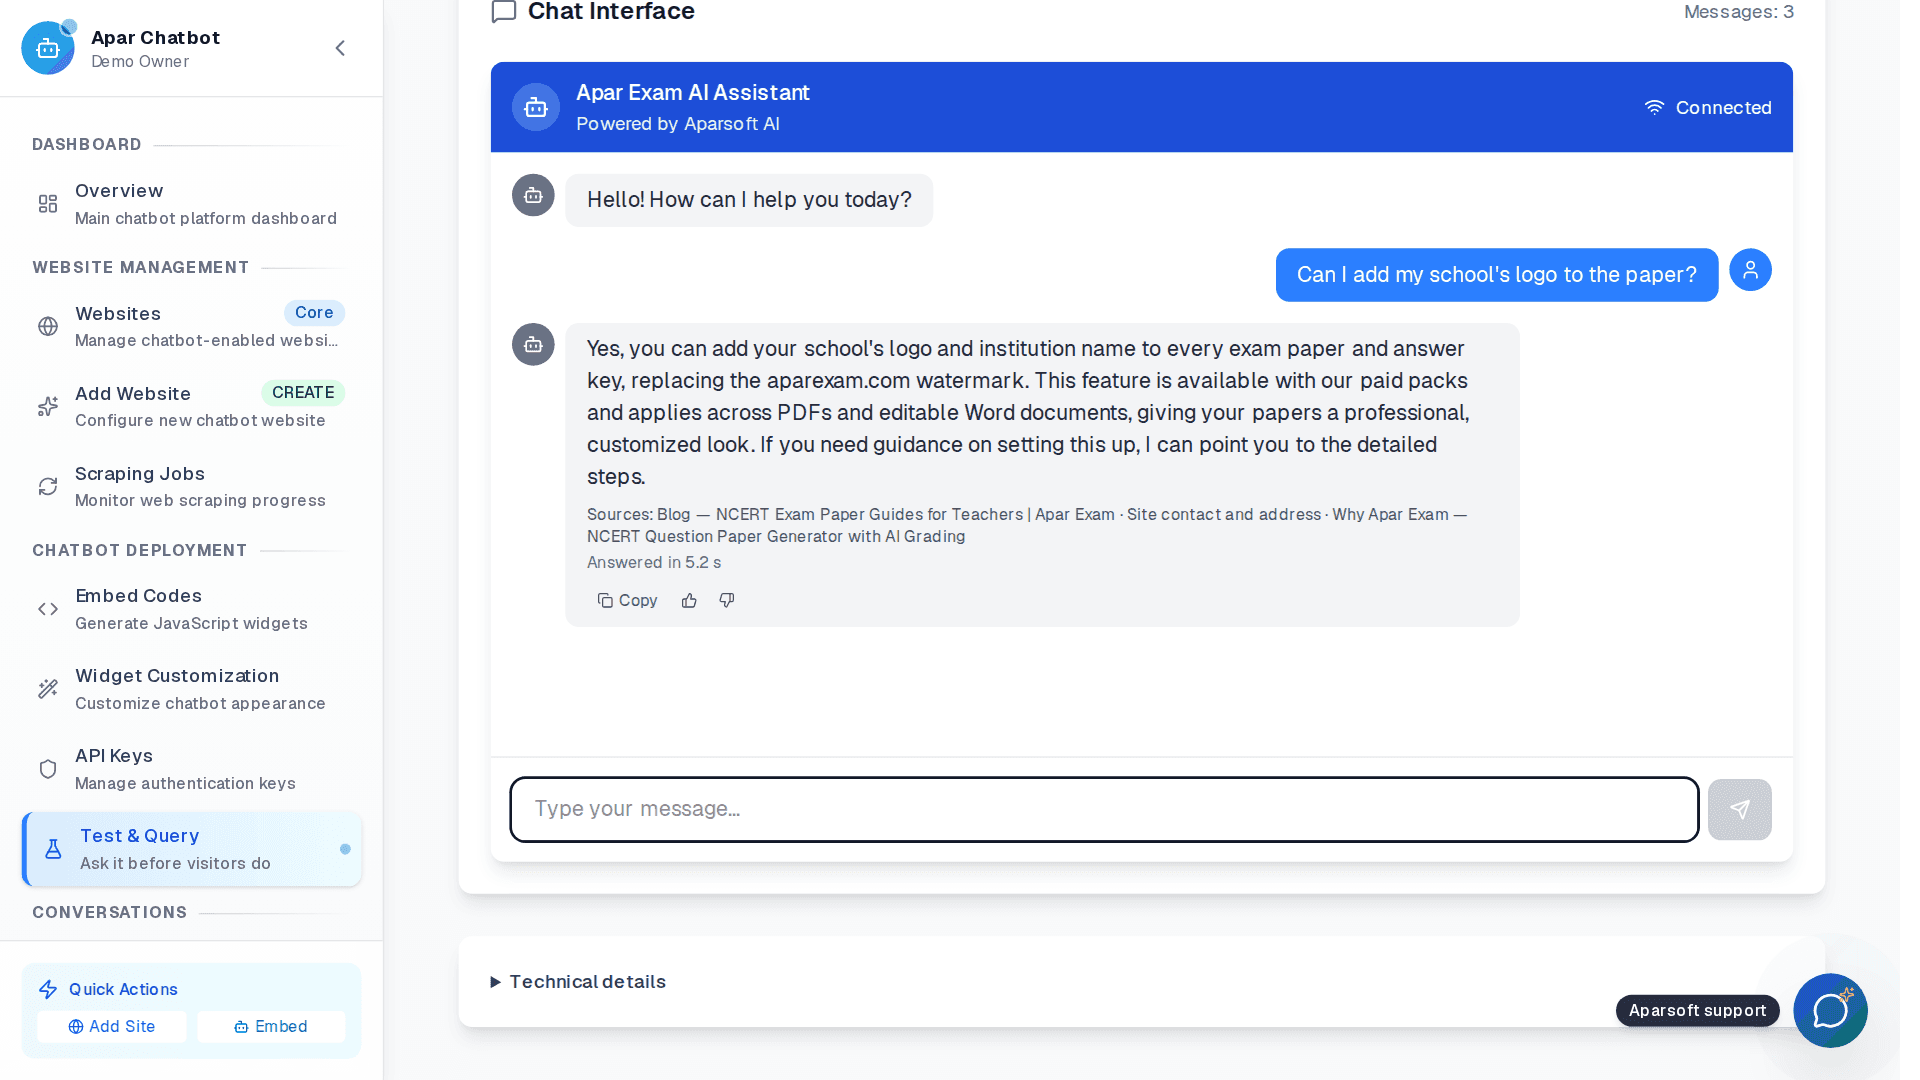Click the Widget Customization wand icon
The image size is (1920, 1080).
point(48,689)
